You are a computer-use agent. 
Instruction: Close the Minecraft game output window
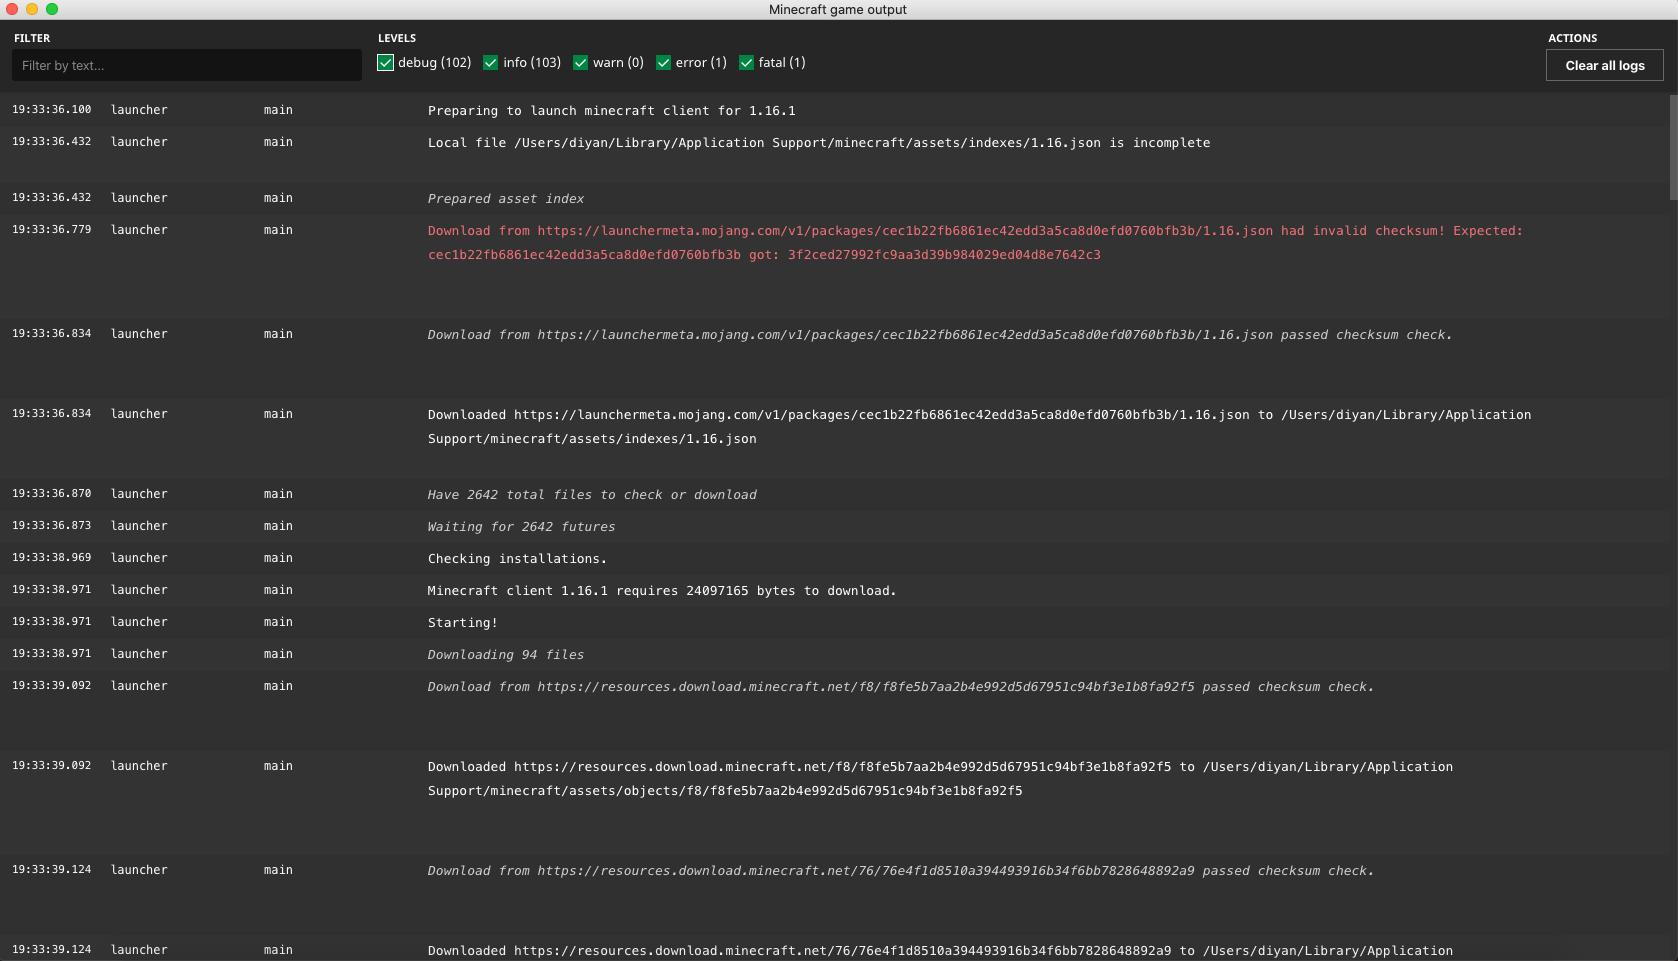coord(12,9)
